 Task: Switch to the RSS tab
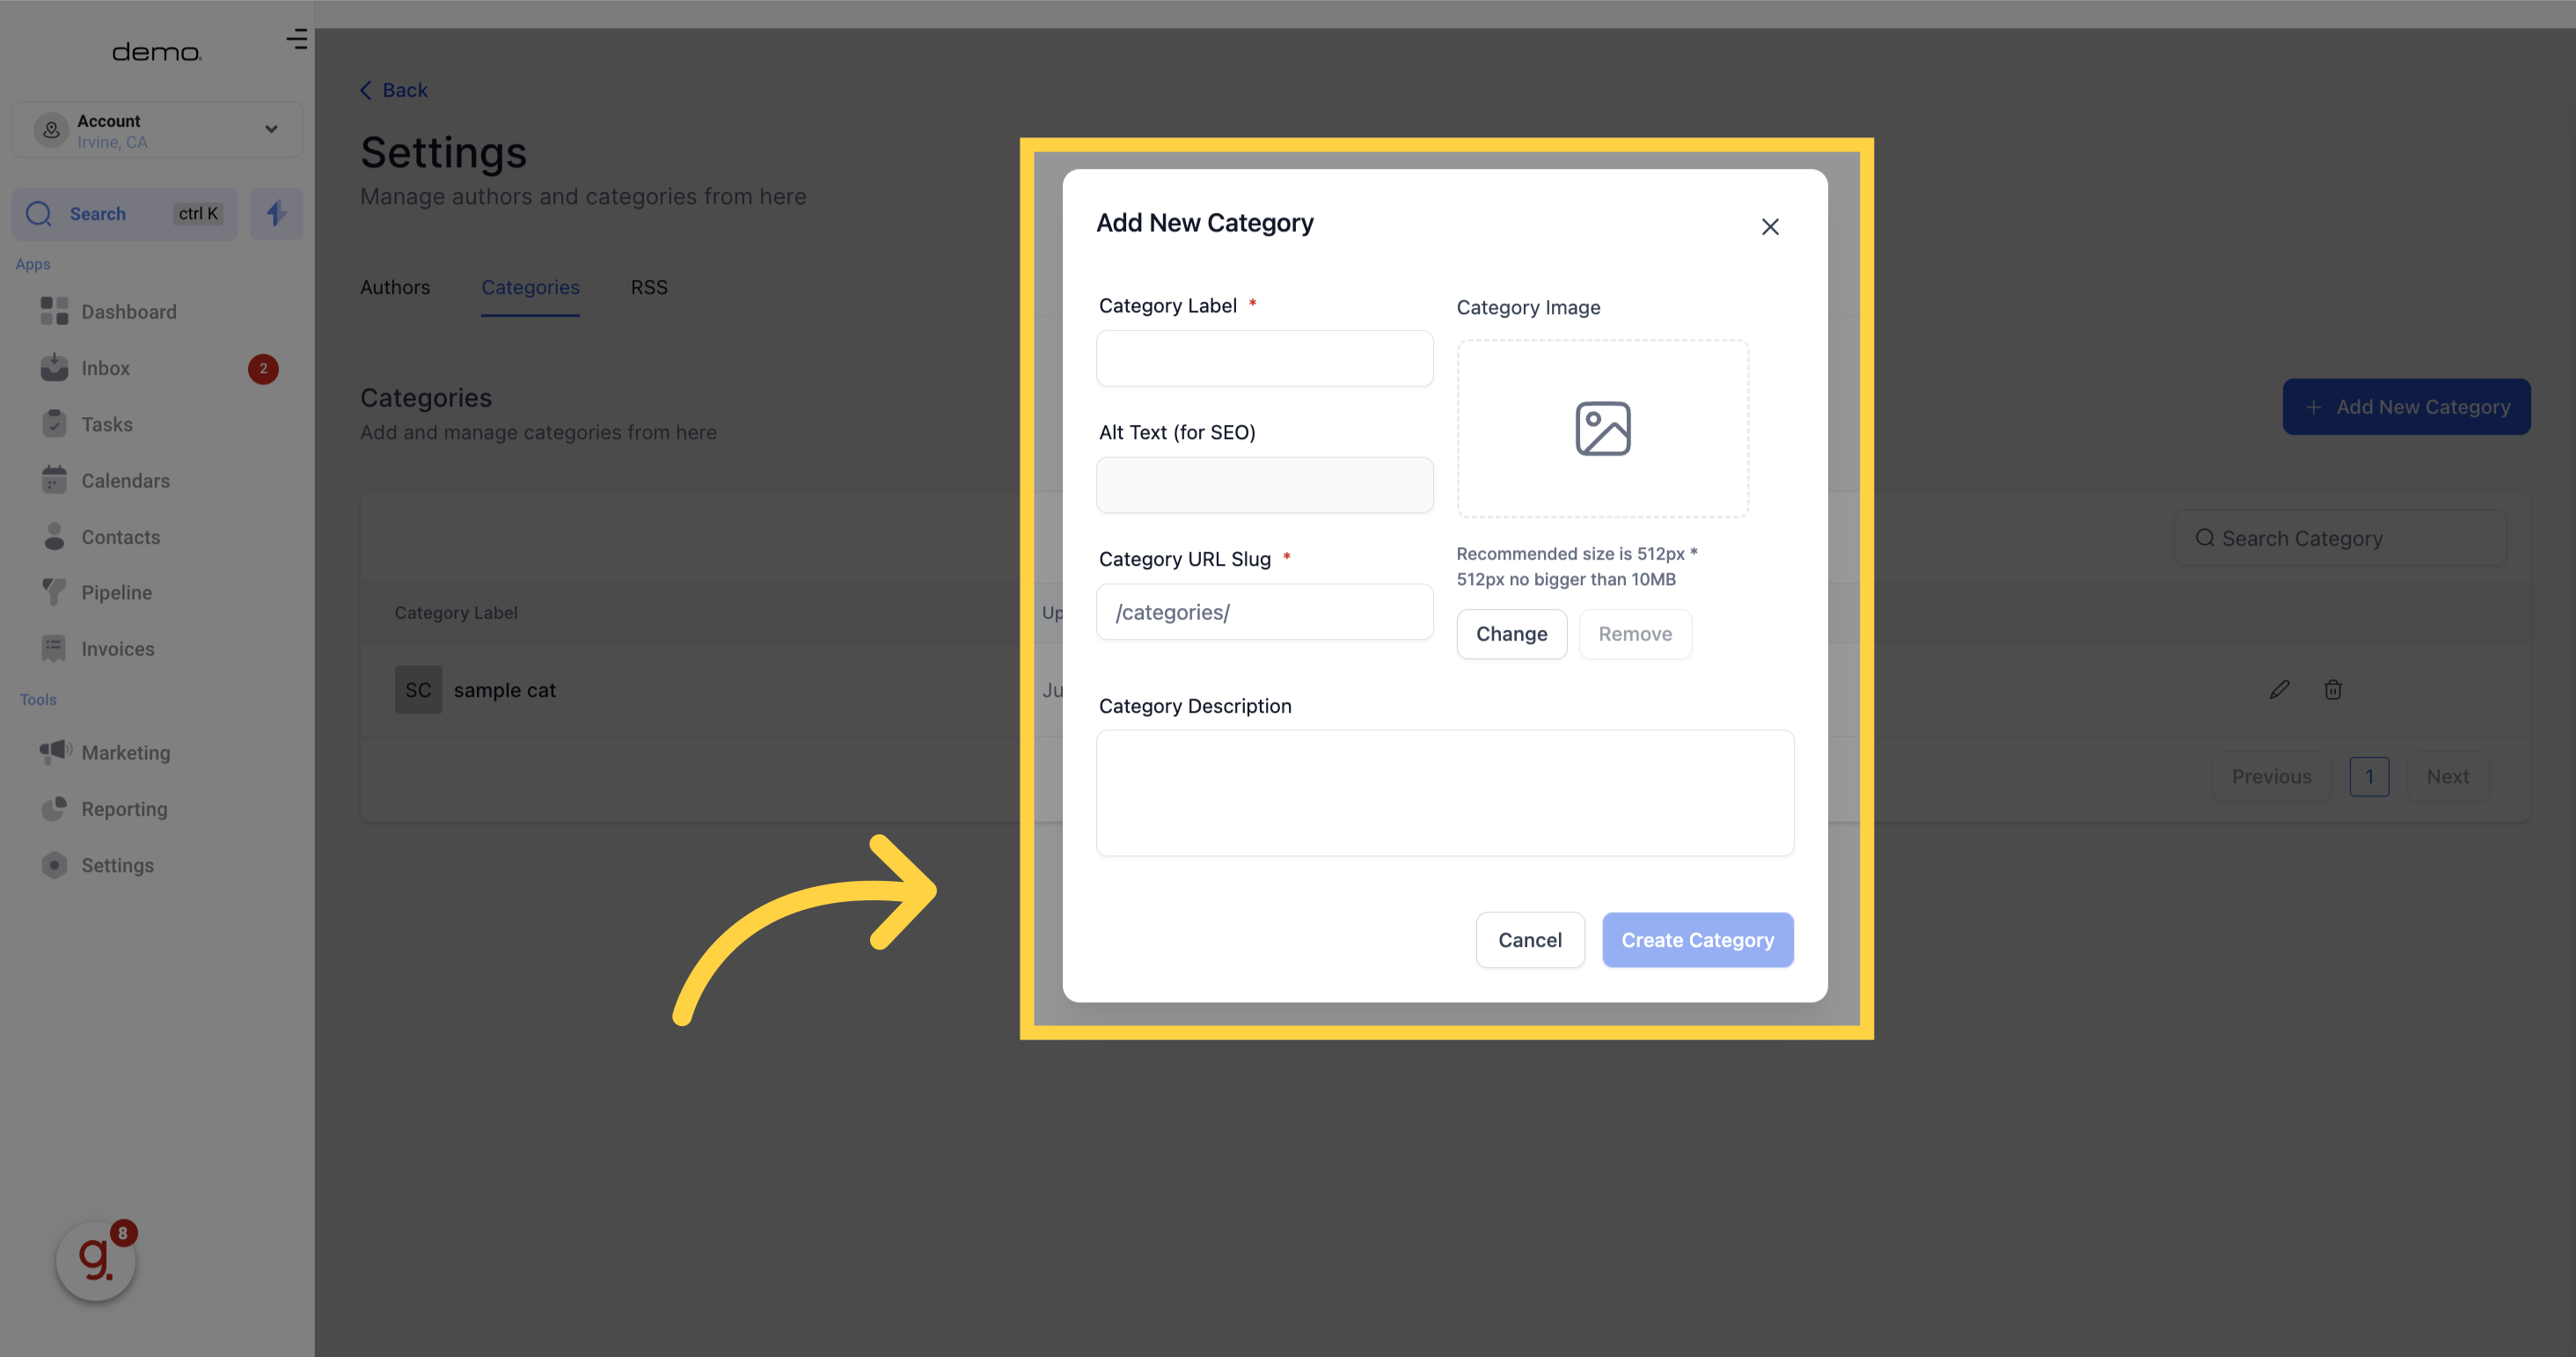coord(649,288)
